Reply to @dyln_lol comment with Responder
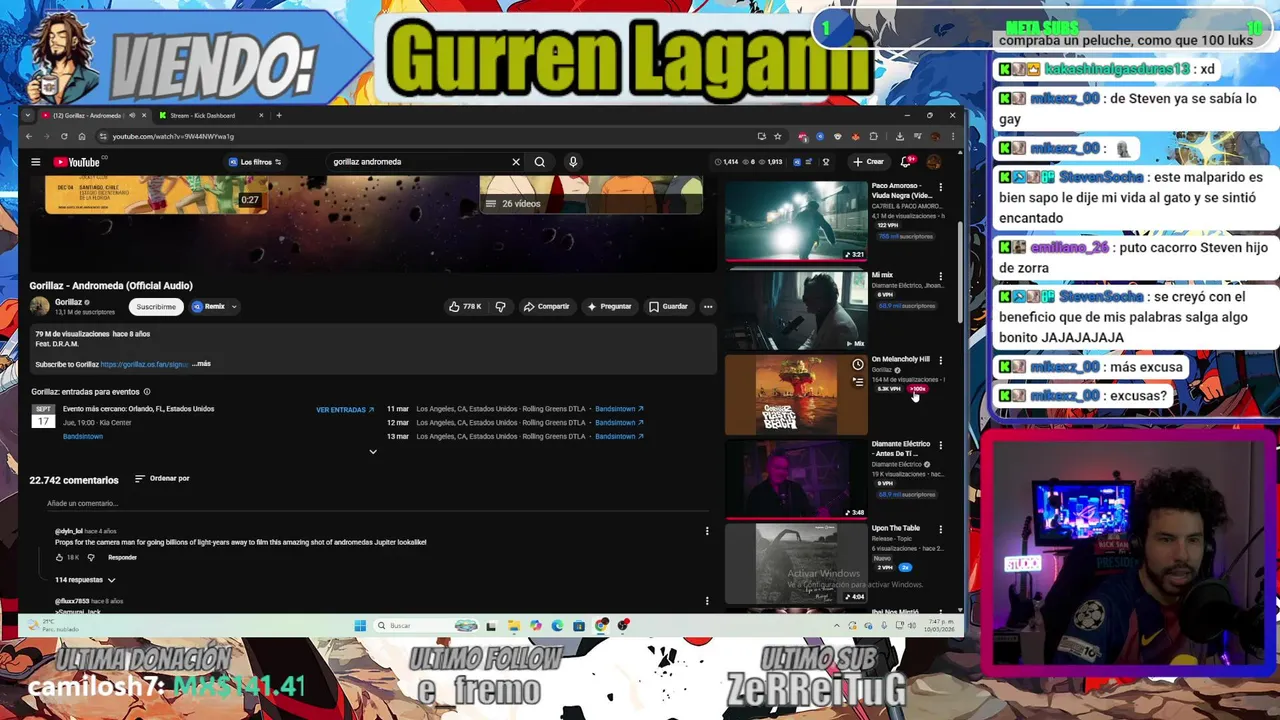The image size is (1280, 720). [x=122, y=557]
